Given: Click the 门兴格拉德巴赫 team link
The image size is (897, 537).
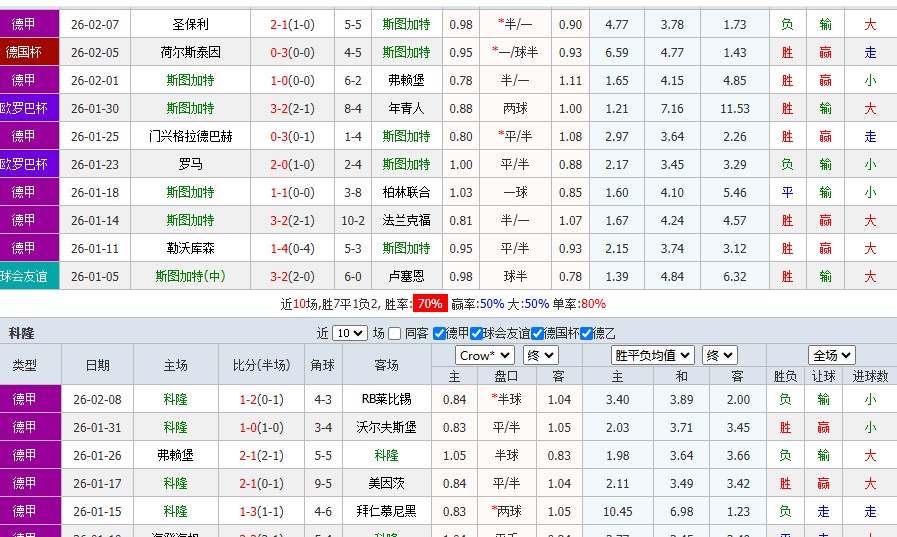Looking at the screenshot, I should point(190,136).
